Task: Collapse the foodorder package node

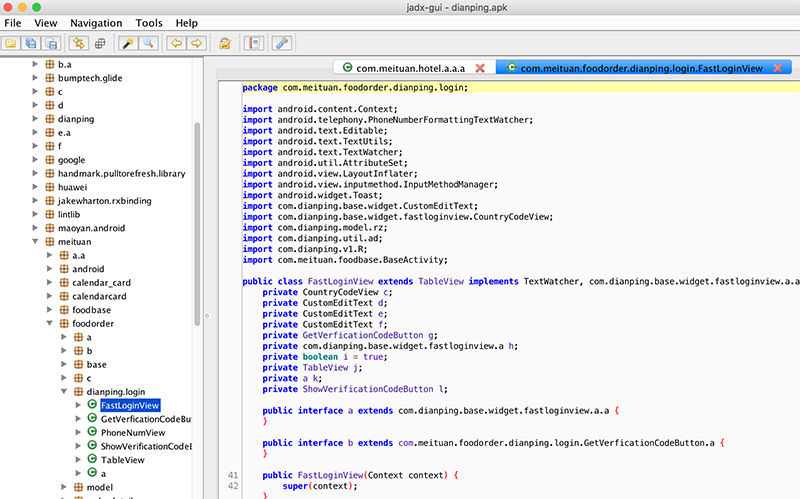Action: click(49, 323)
